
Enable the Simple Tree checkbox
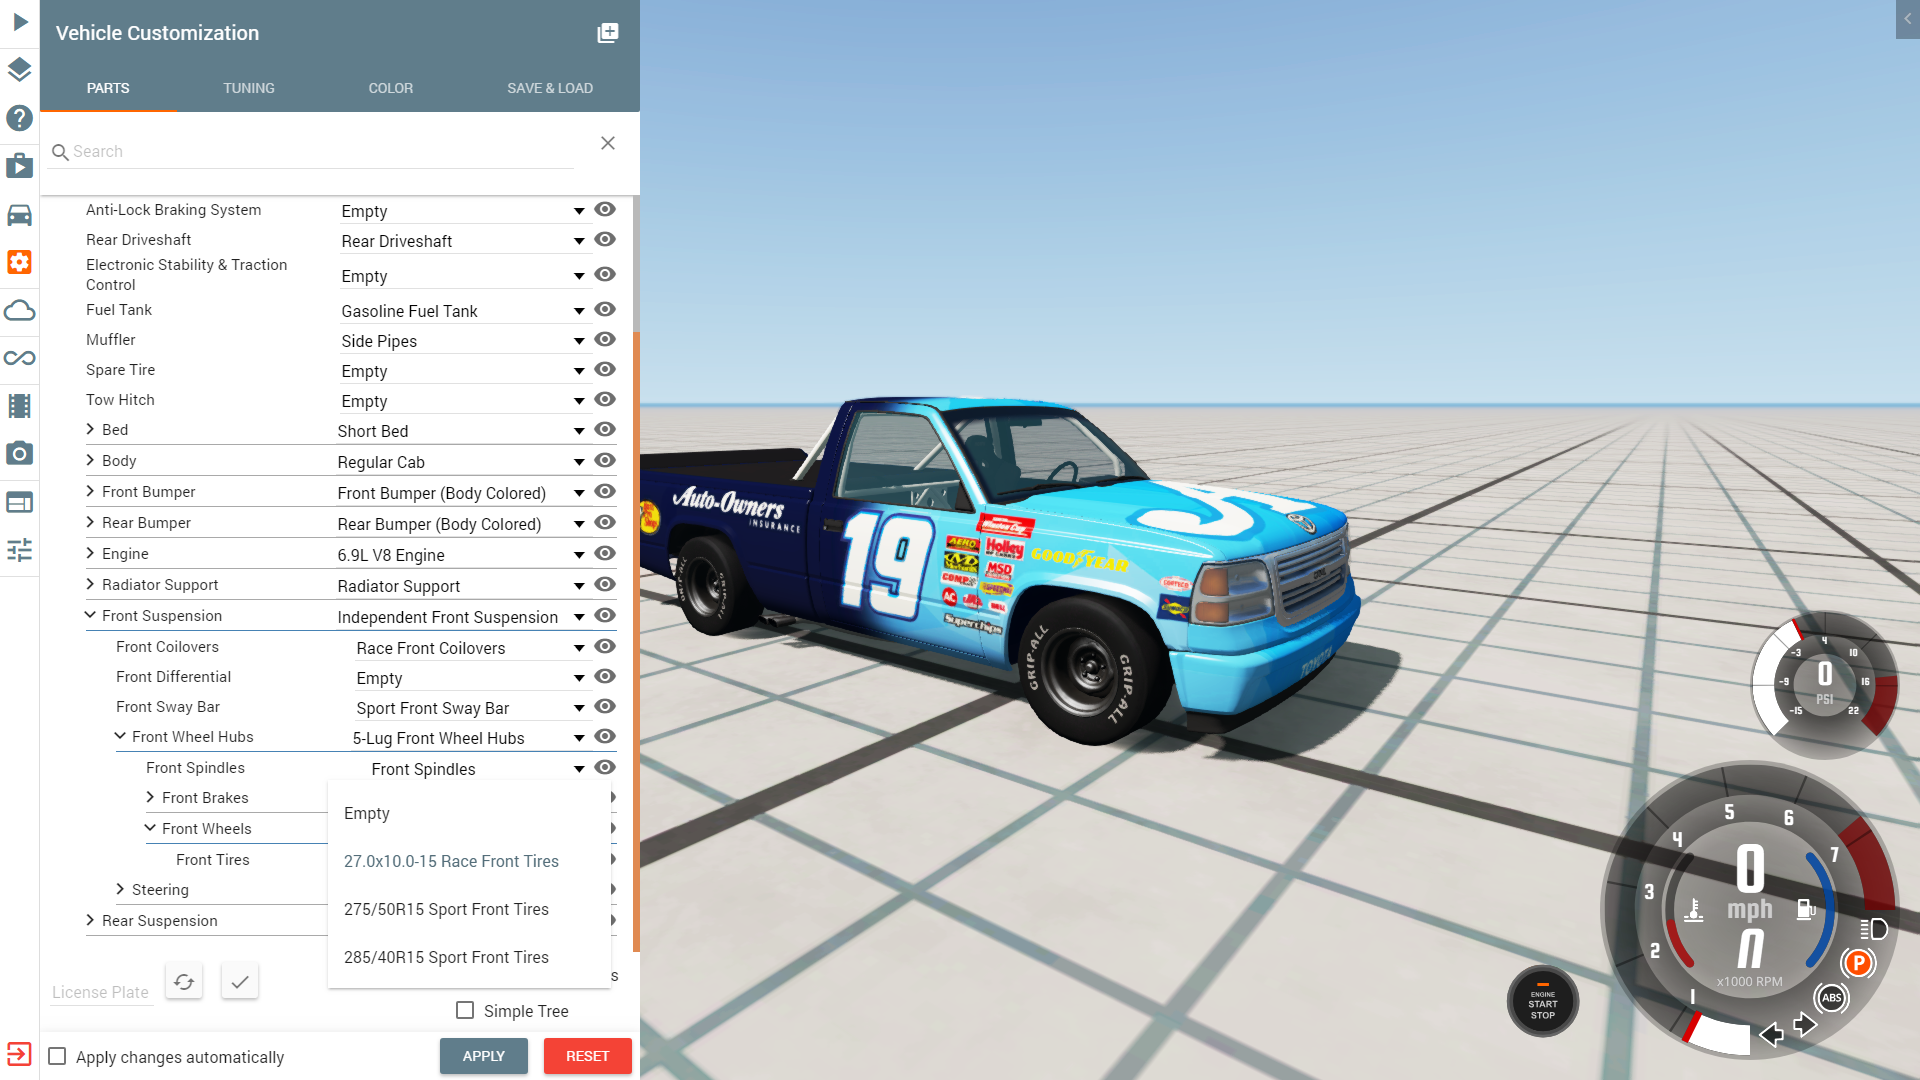pyautogui.click(x=465, y=1010)
